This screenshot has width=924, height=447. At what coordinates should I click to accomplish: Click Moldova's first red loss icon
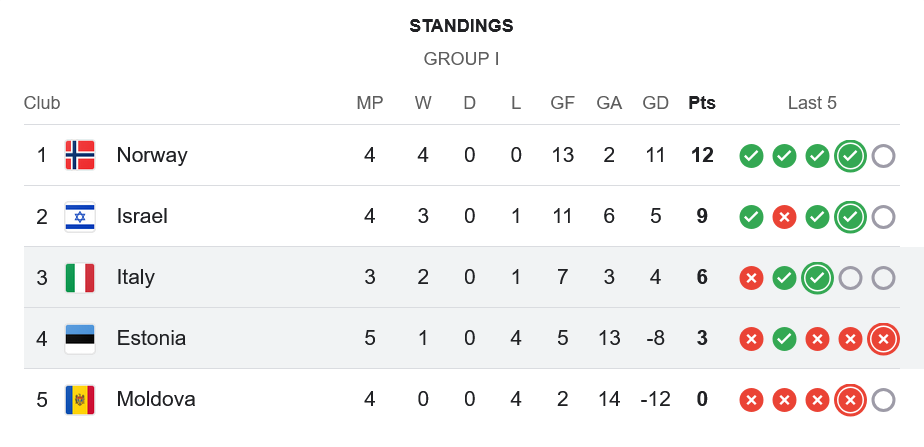751,400
